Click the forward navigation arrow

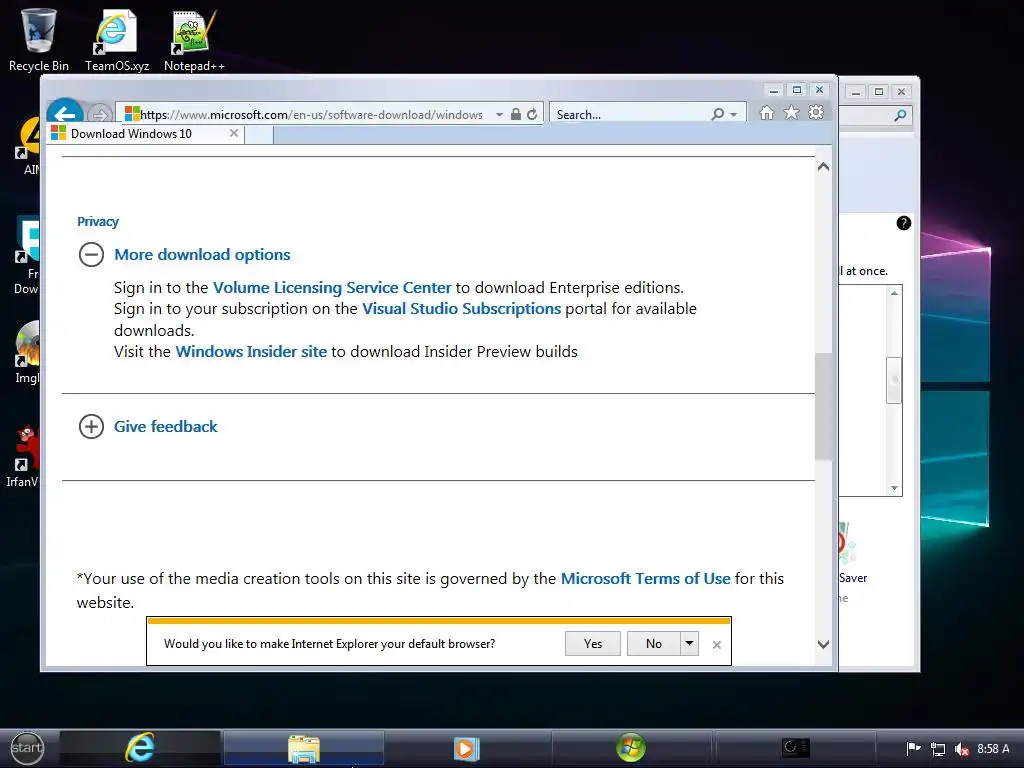pos(99,114)
